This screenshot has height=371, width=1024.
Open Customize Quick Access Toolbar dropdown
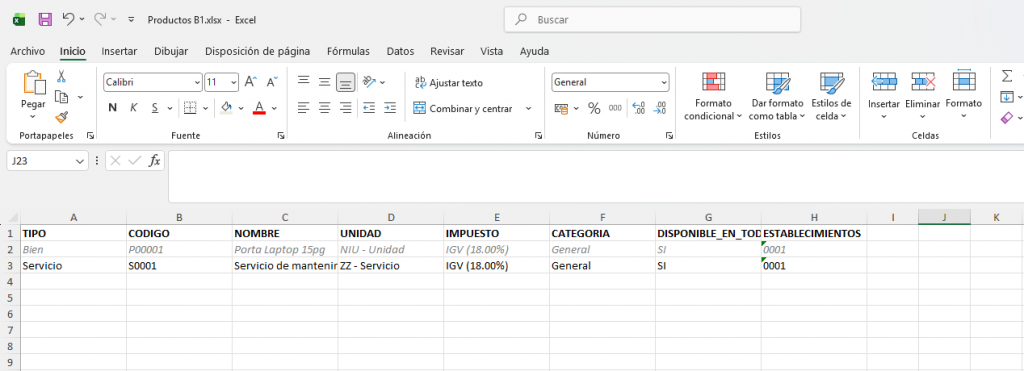131,20
